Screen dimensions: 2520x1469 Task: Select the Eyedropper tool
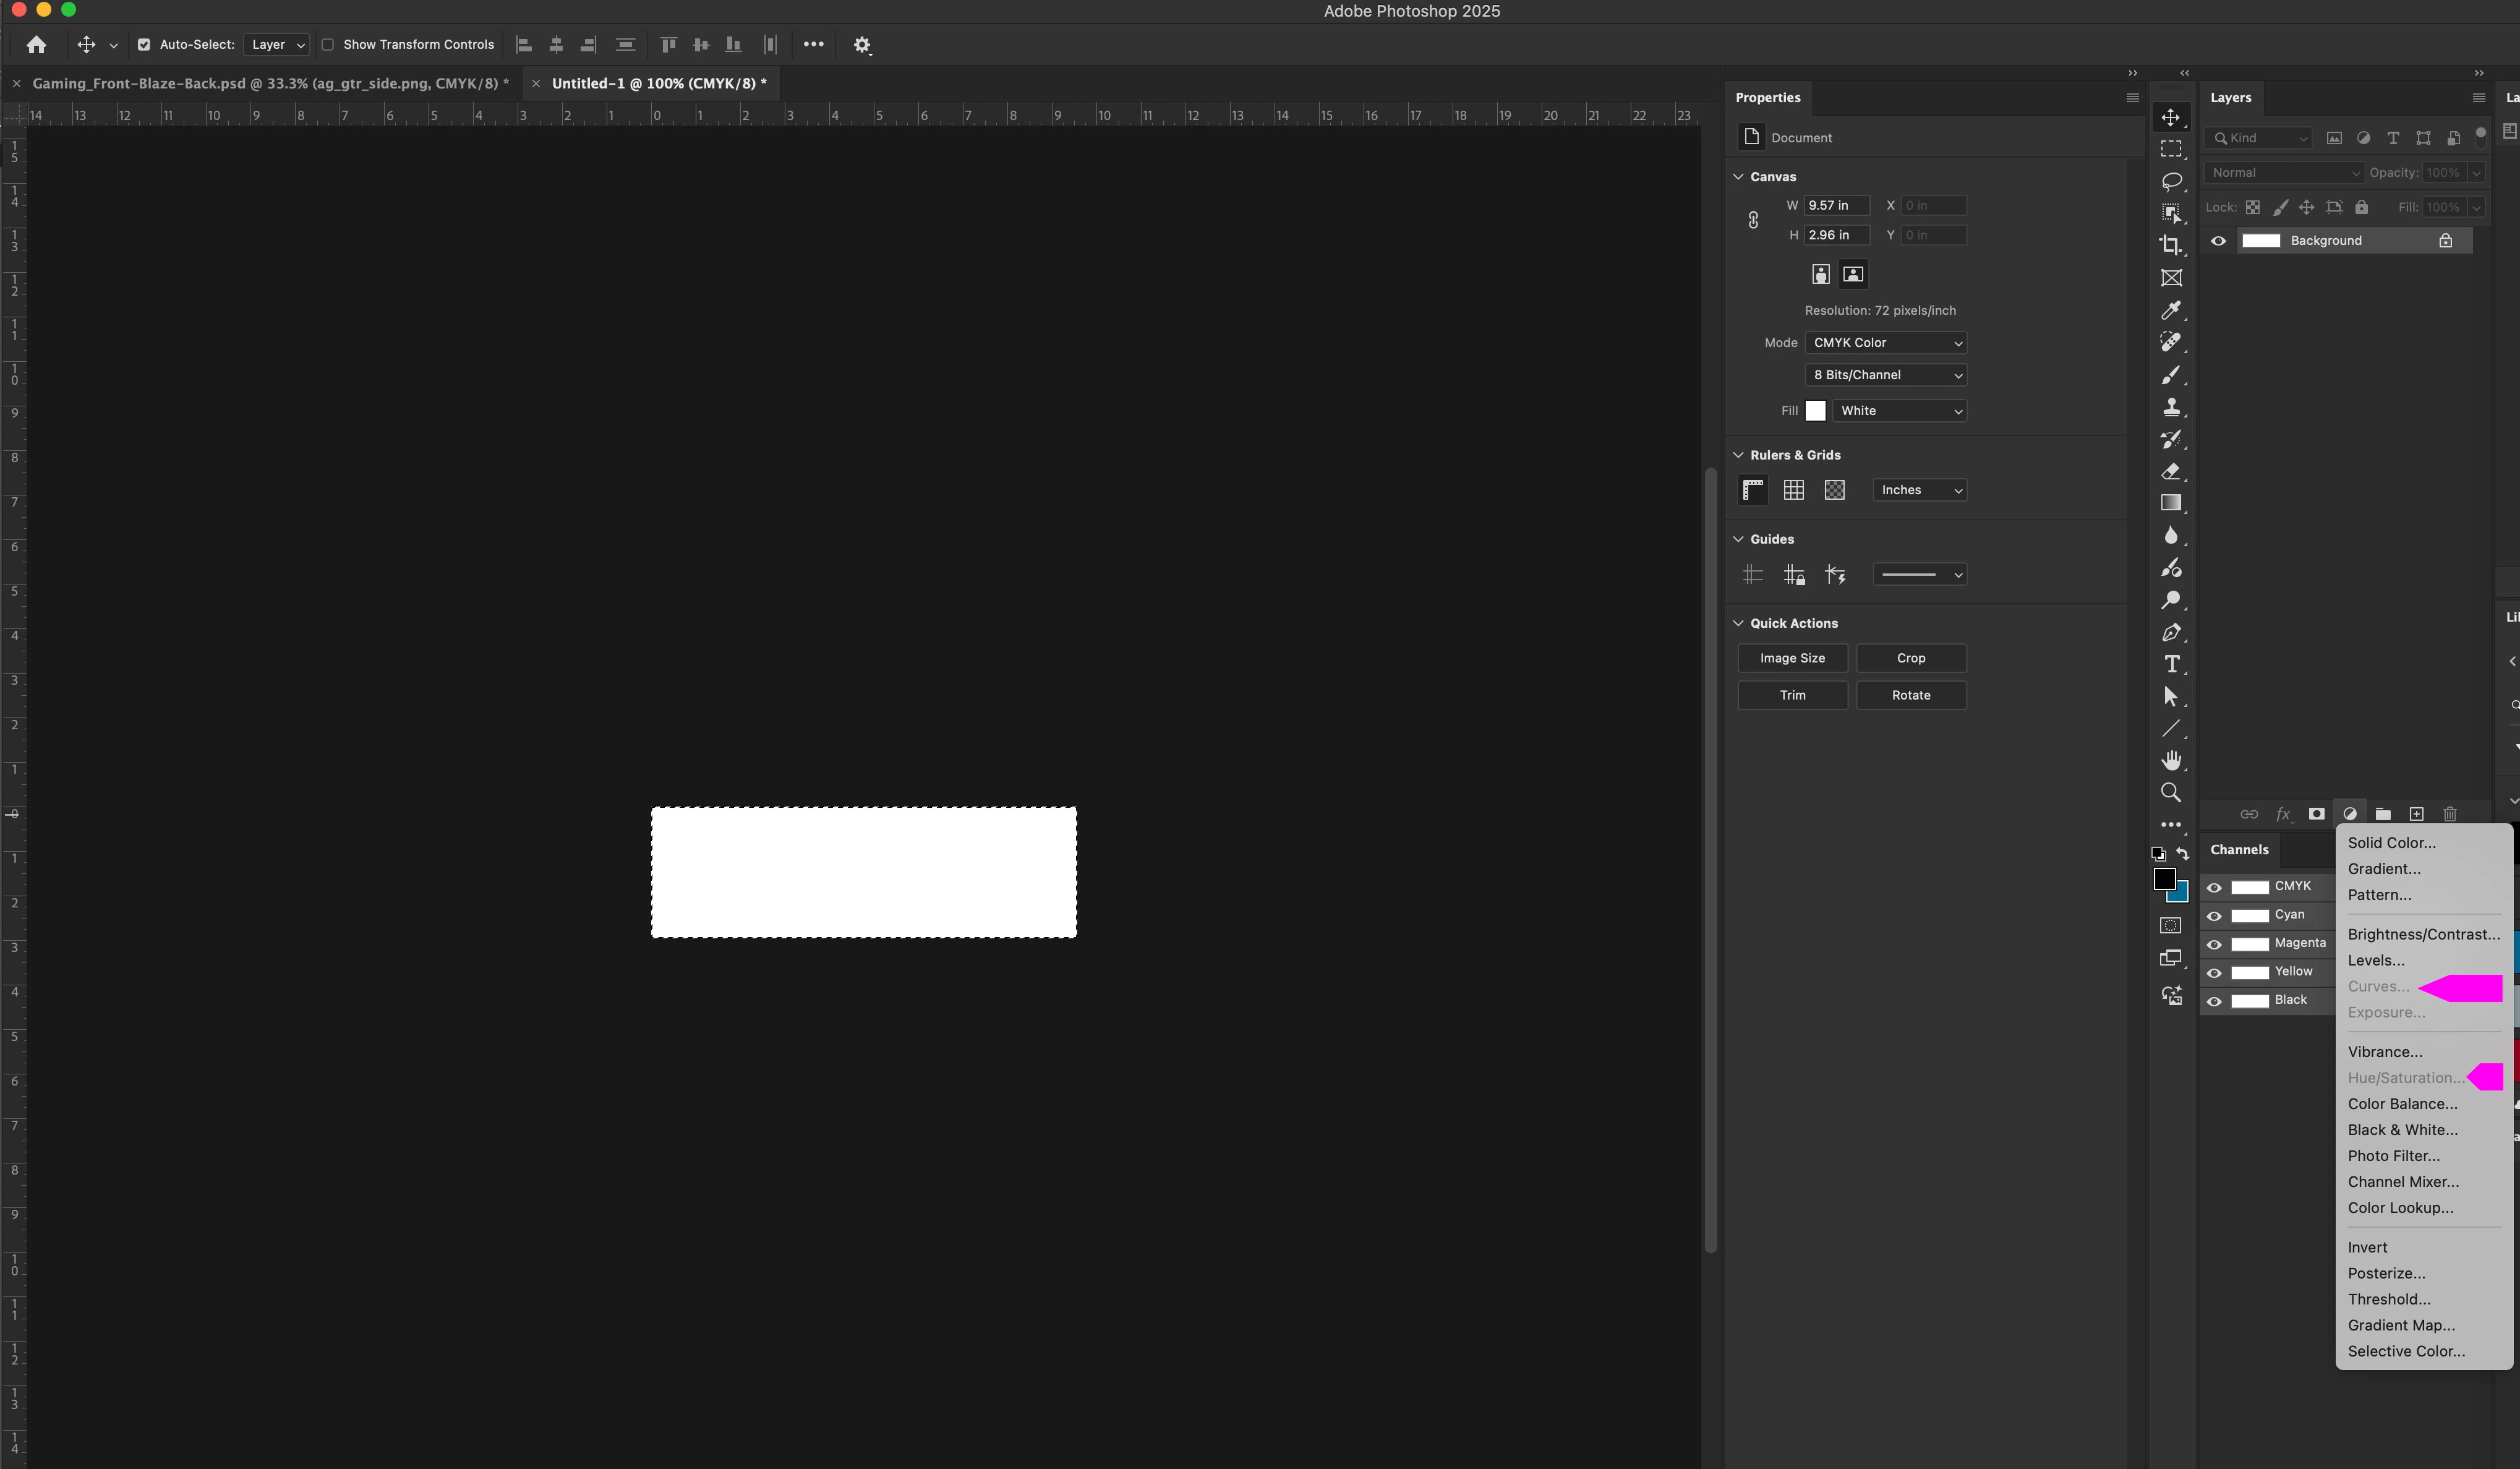click(x=2170, y=310)
